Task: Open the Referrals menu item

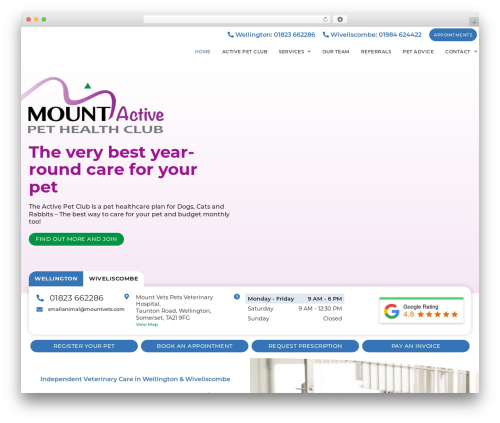Action: [376, 52]
